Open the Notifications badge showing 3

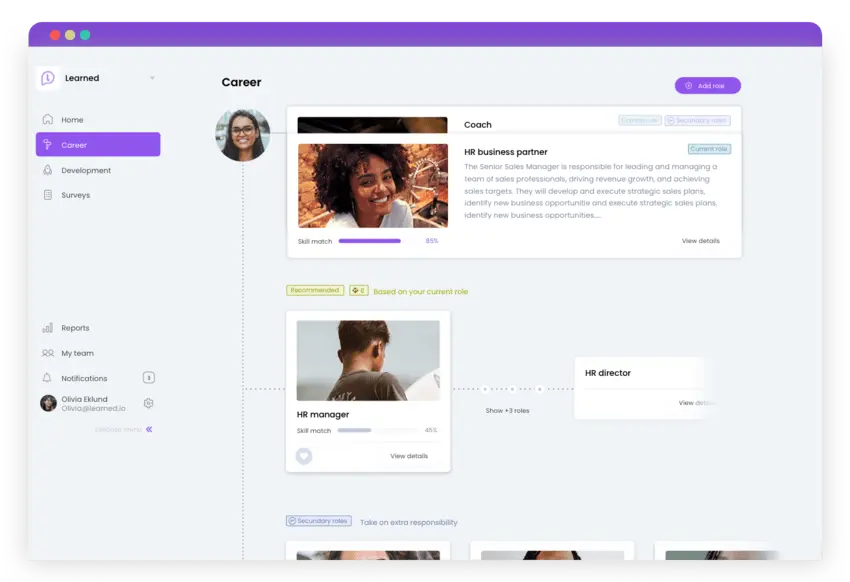(148, 378)
